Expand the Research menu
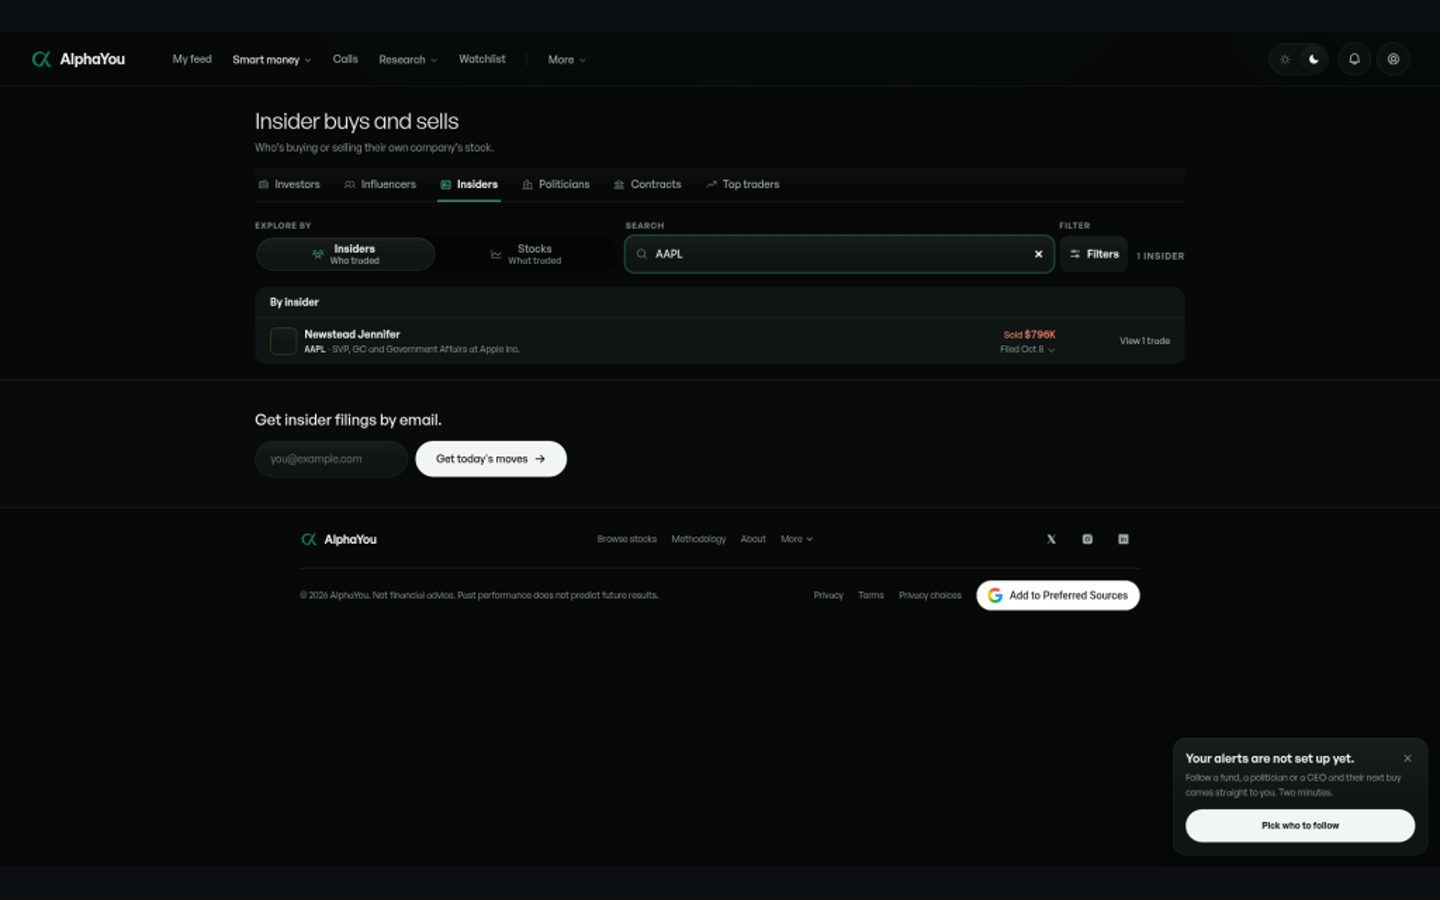This screenshot has width=1440, height=900. tap(408, 60)
